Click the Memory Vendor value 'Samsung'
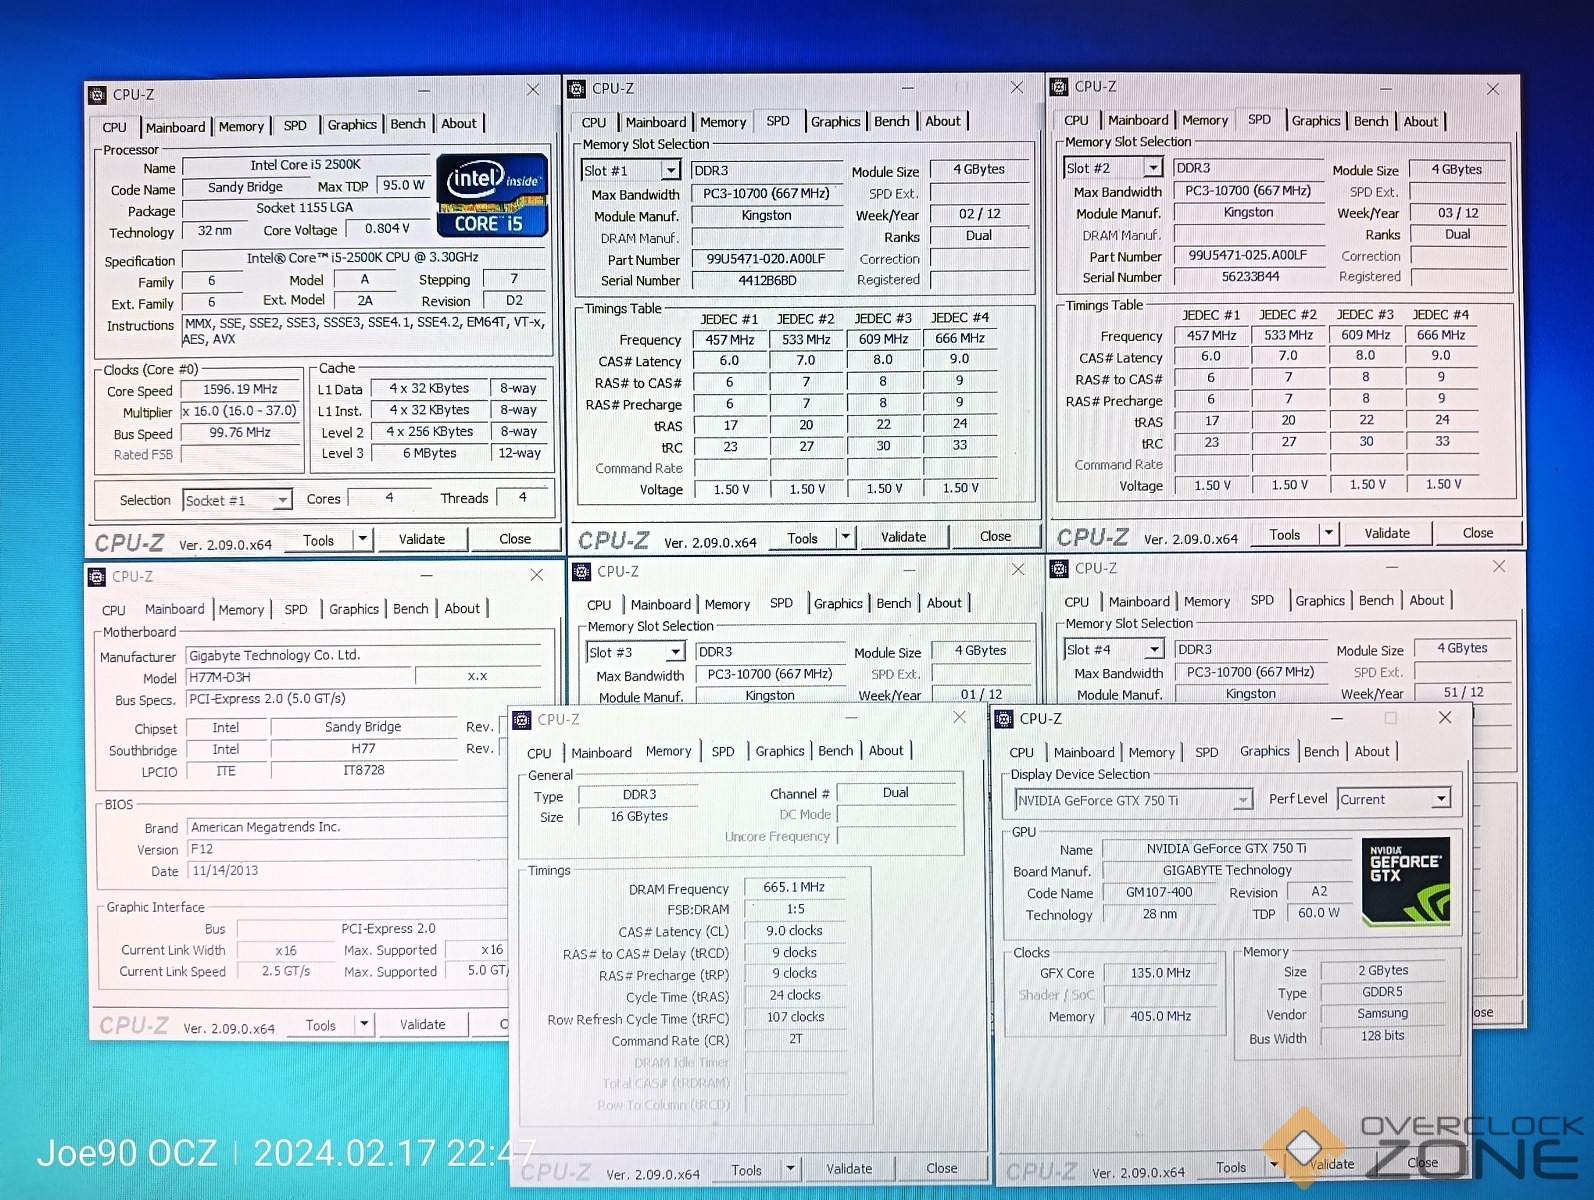This screenshot has height=1200, width=1594. coord(1383,1013)
